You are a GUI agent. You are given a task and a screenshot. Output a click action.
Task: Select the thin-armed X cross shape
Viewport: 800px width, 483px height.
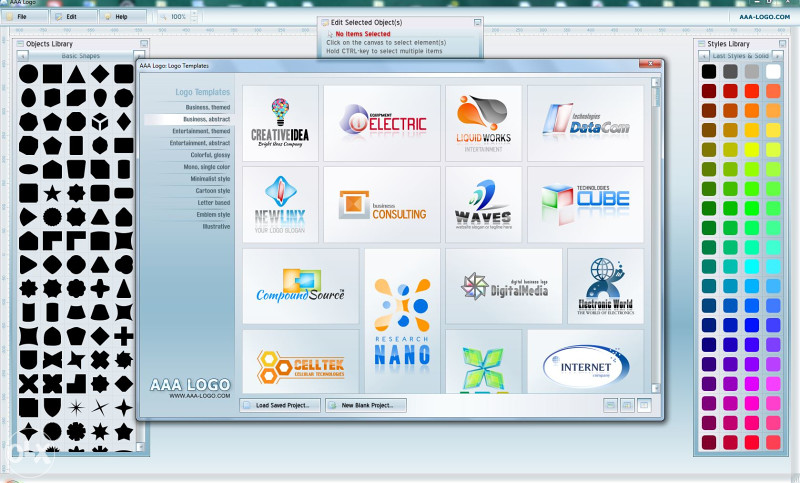tap(29, 384)
